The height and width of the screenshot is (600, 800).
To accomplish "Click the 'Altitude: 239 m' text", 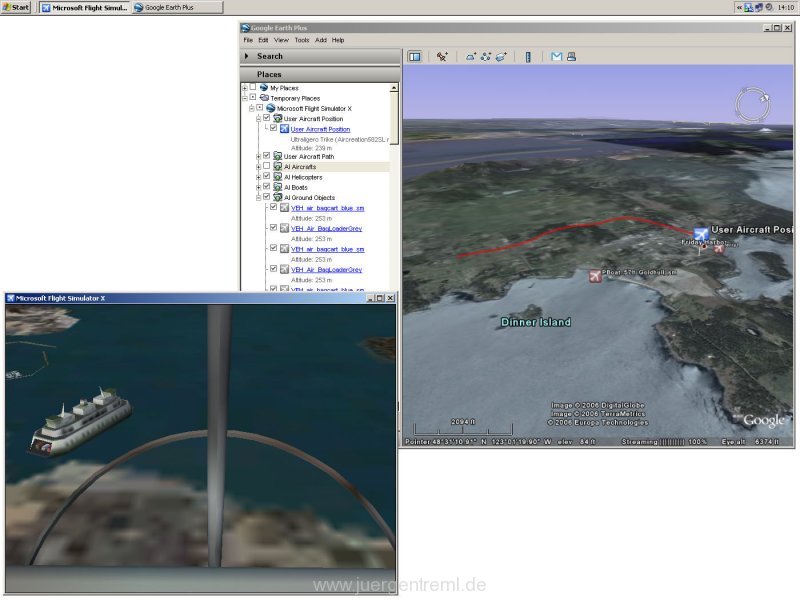I will tap(311, 148).
